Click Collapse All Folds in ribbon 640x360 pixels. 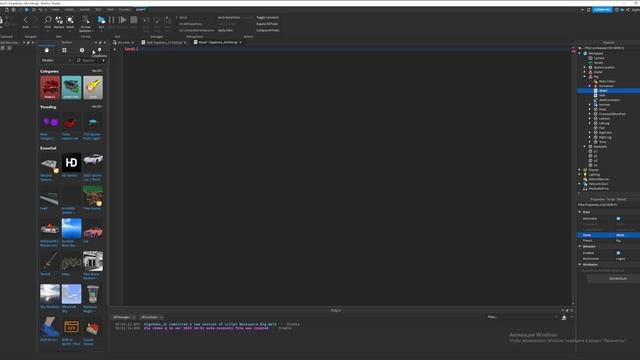(267, 30)
